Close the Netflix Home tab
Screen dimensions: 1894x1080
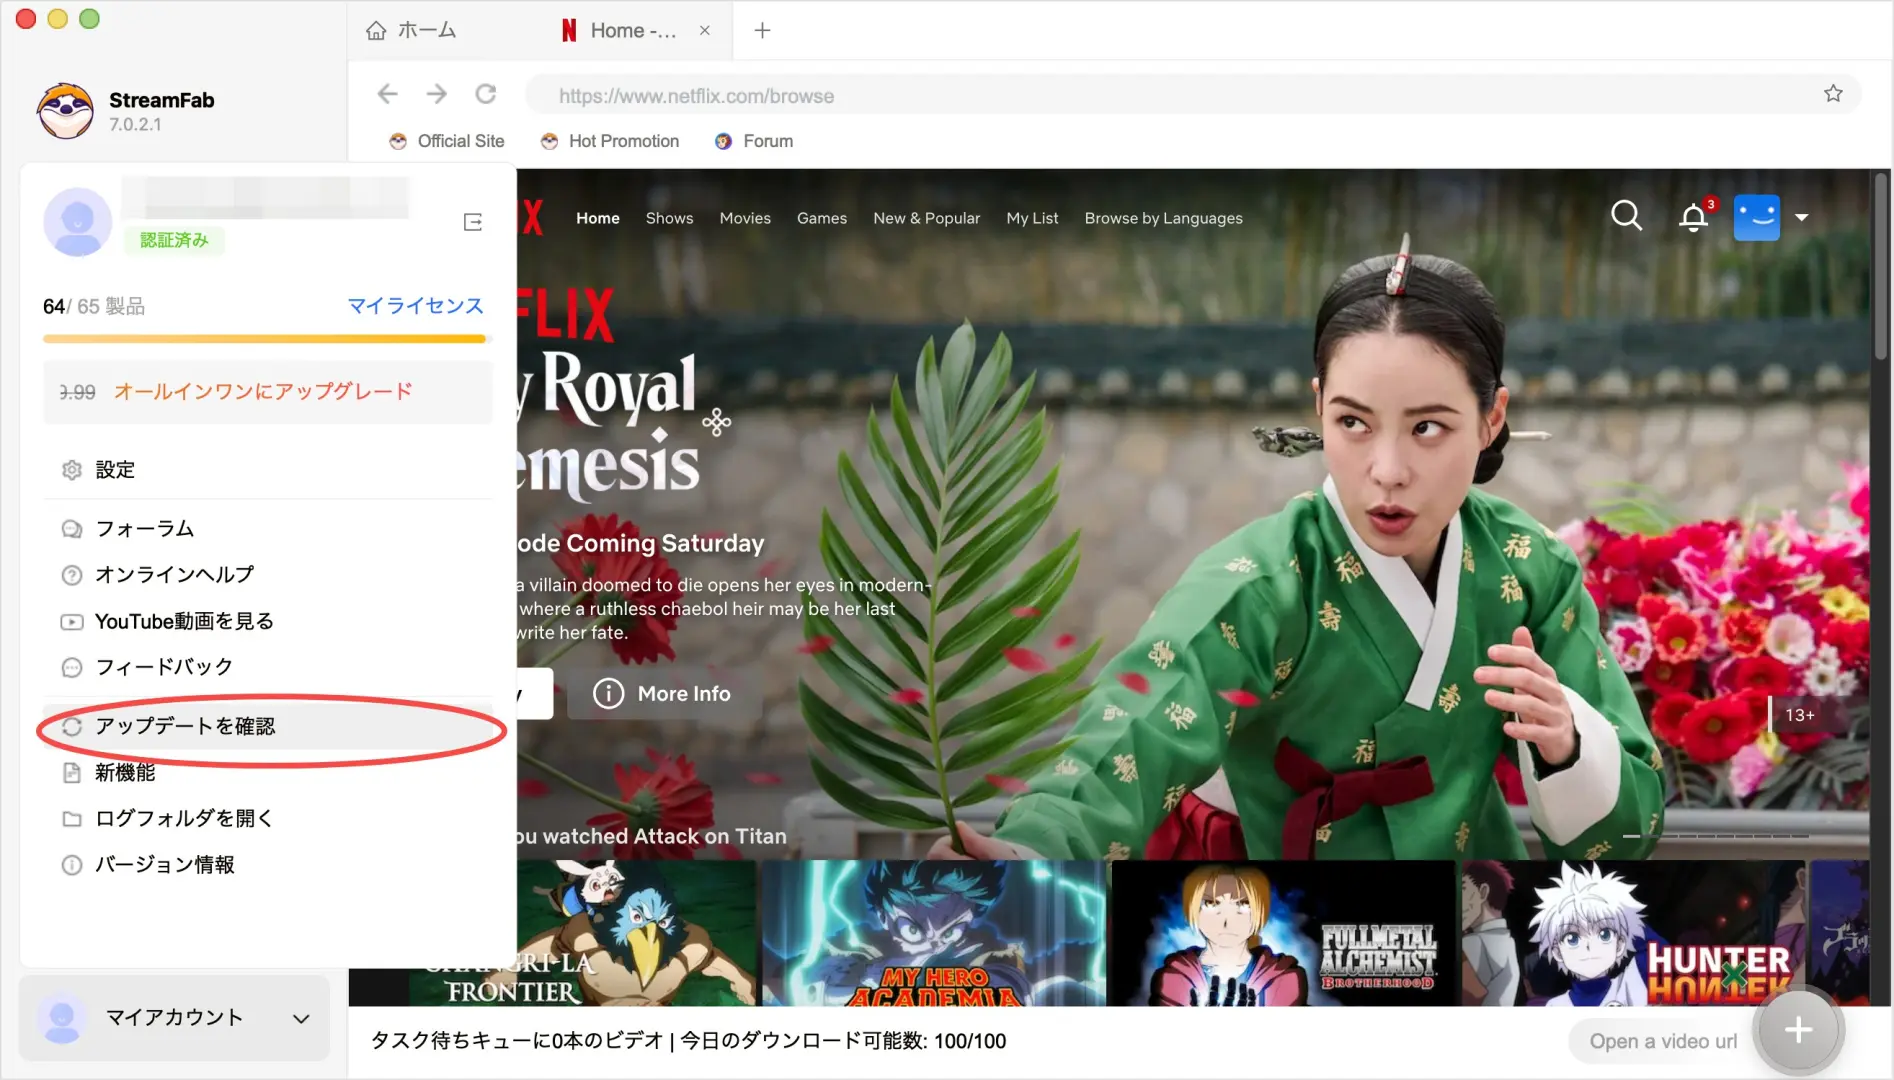705,30
